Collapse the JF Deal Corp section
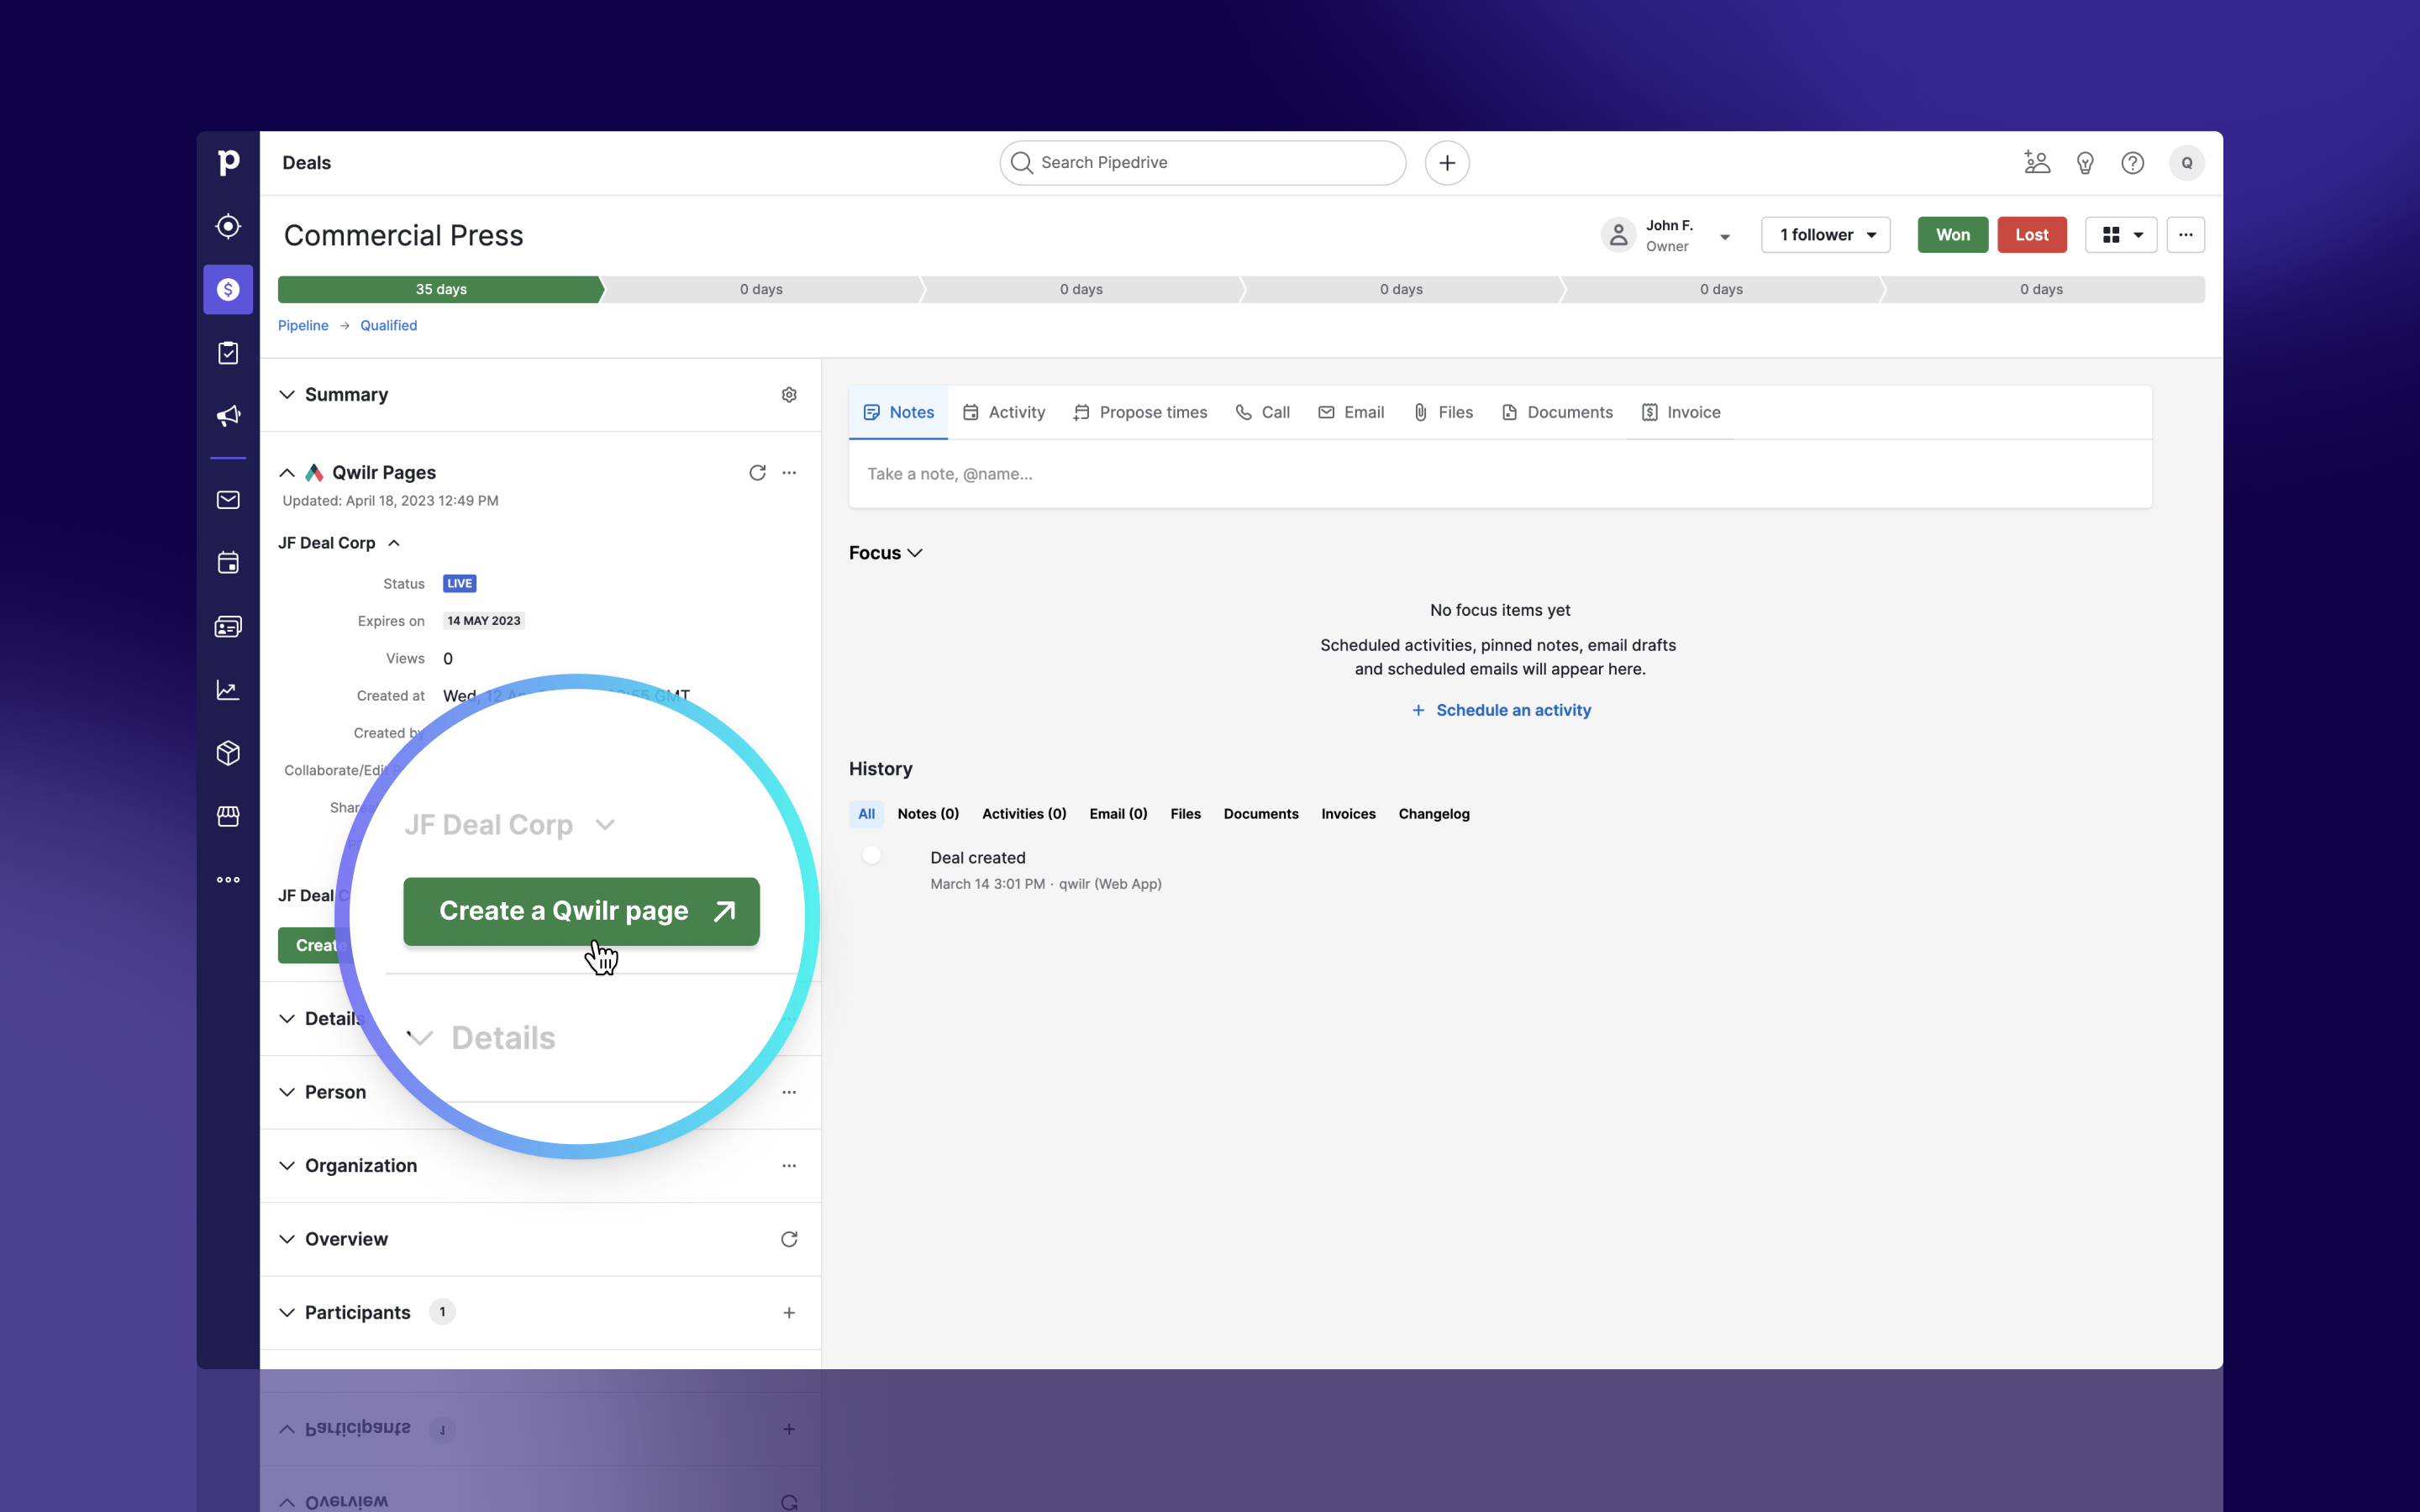The height and width of the screenshot is (1512, 2420). point(394,543)
